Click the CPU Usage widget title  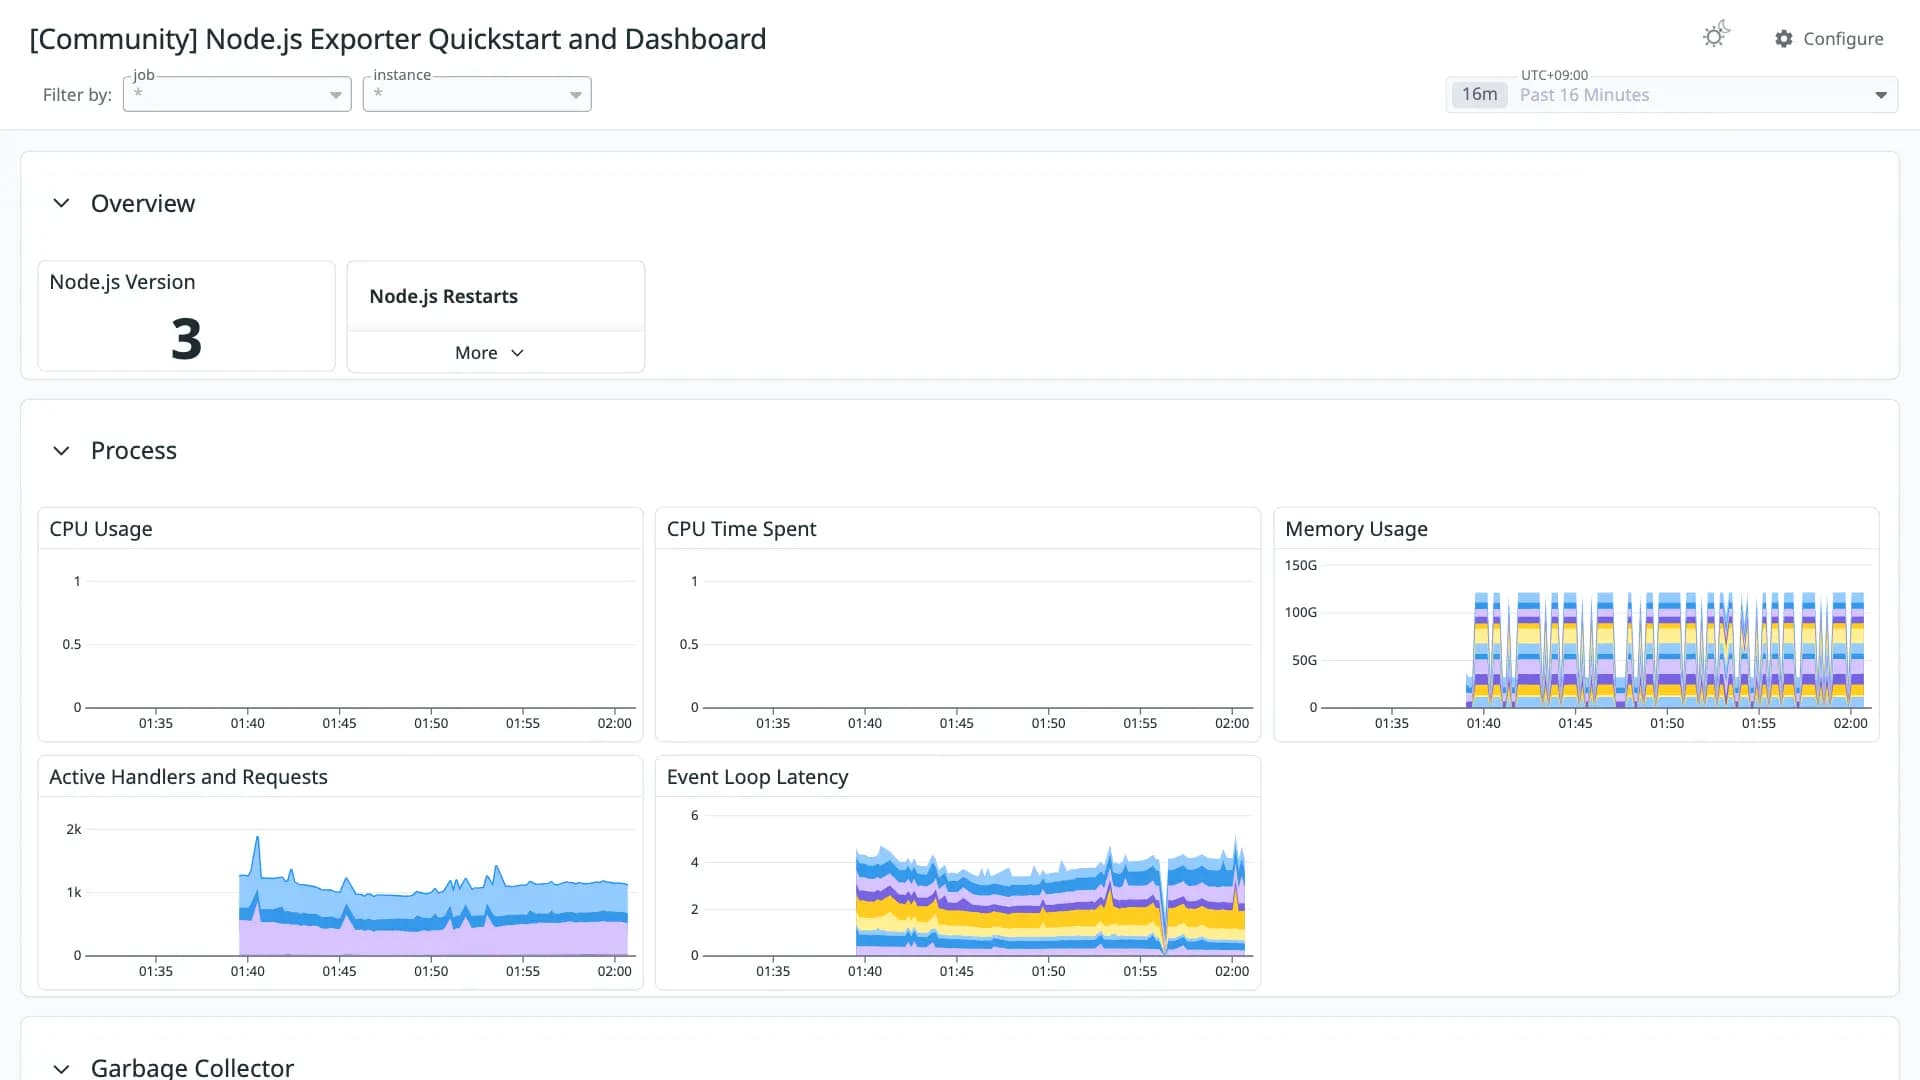click(x=101, y=529)
